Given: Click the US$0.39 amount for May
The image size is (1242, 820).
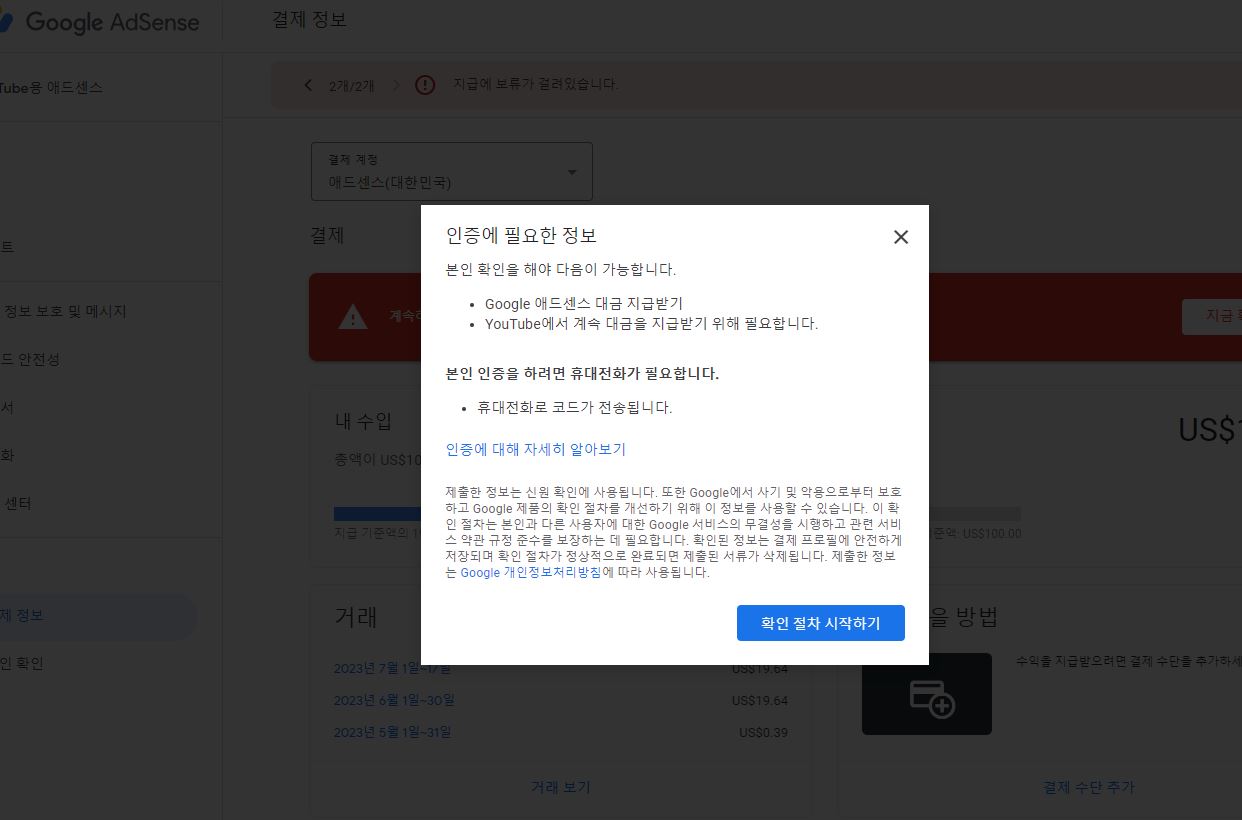Looking at the screenshot, I should [x=763, y=732].
